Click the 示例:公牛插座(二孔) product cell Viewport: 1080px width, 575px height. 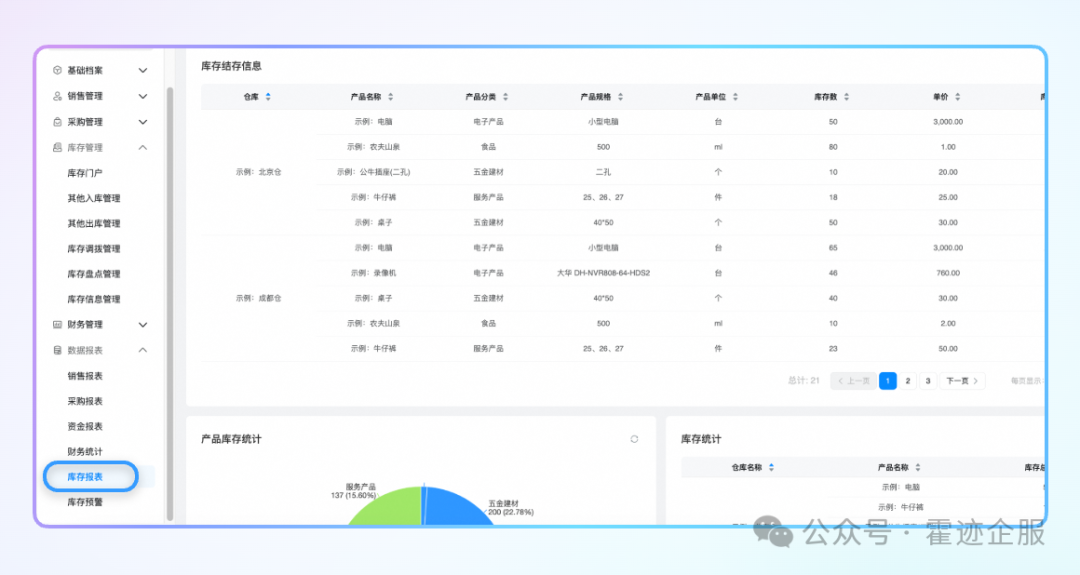[373, 172]
